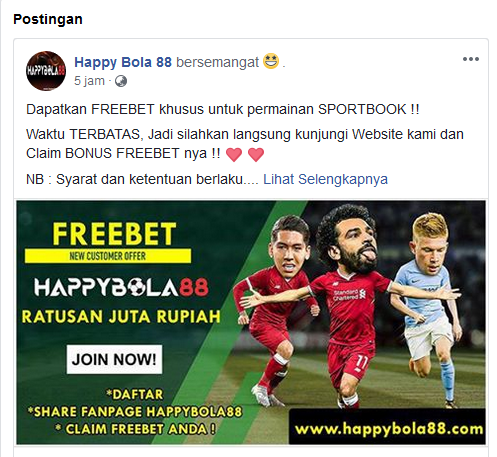Click the public globe privacy icon
This screenshot has height=457, width=497.
pos(121,81)
